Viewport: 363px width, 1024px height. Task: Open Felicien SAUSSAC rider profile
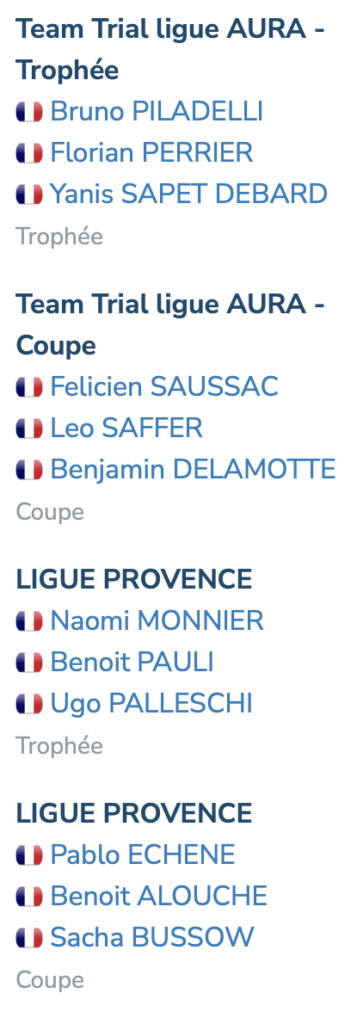tap(165, 387)
